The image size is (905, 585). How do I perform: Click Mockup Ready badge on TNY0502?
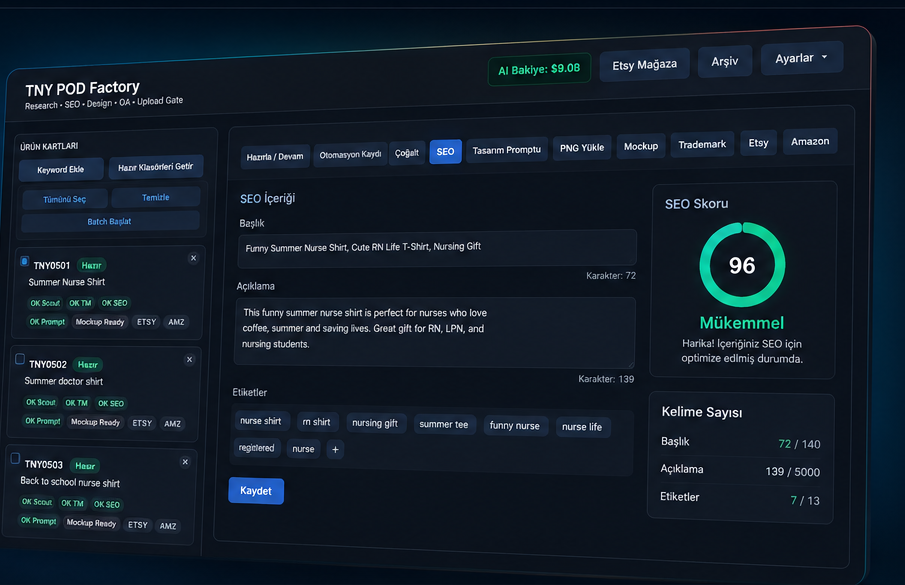pyautogui.click(x=95, y=422)
